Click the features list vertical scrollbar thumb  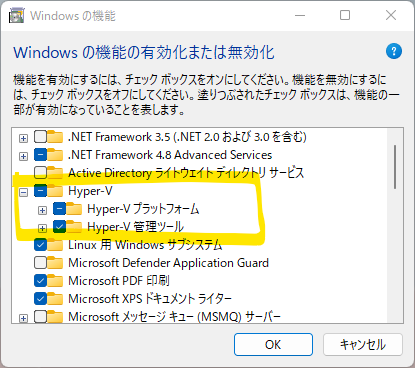pos(395,167)
